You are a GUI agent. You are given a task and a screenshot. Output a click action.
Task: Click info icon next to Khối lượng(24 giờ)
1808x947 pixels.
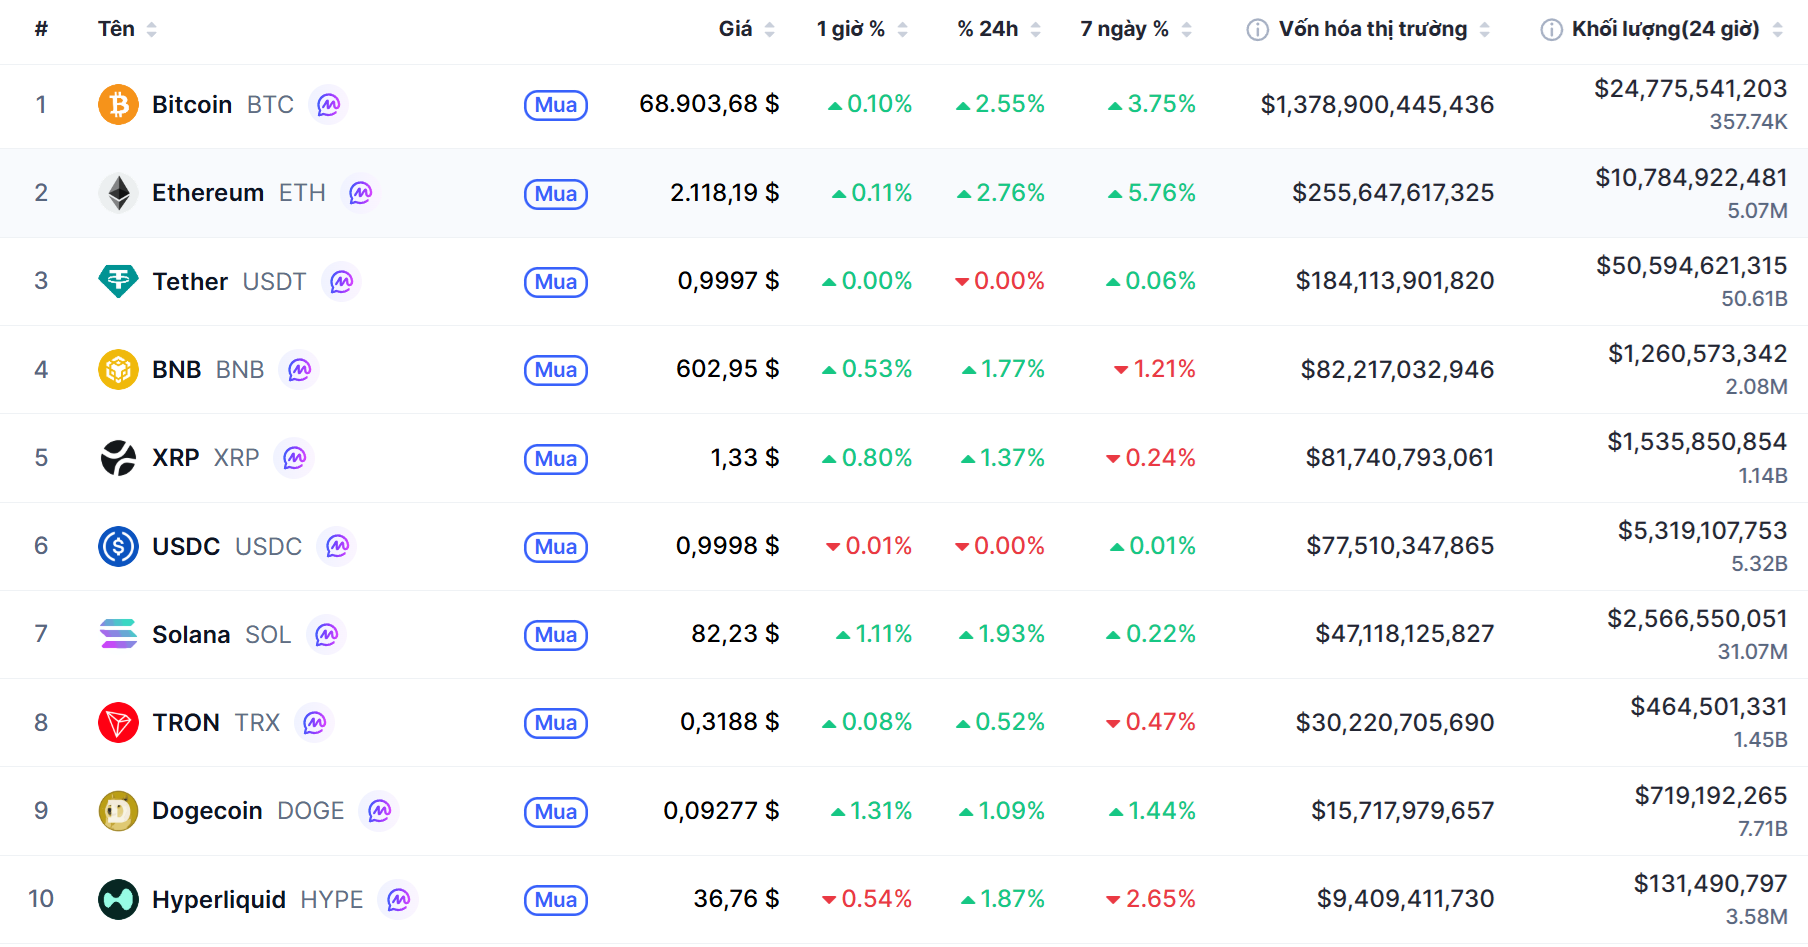pyautogui.click(x=1551, y=30)
